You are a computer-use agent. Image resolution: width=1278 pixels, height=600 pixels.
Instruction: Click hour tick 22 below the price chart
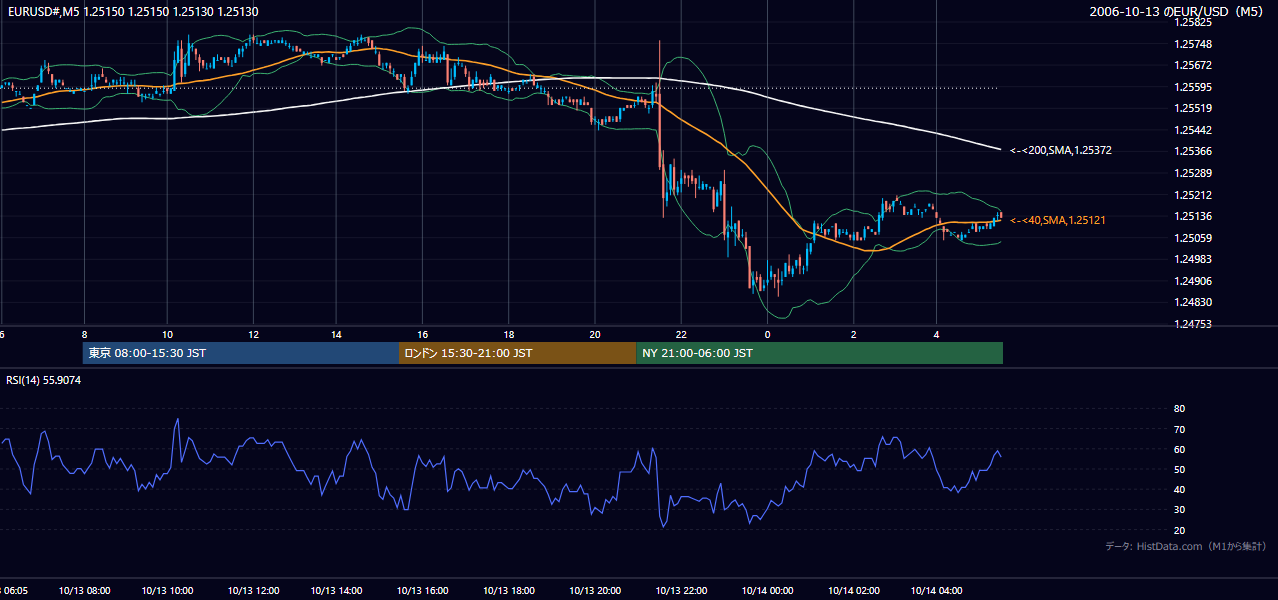tap(681, 334)
